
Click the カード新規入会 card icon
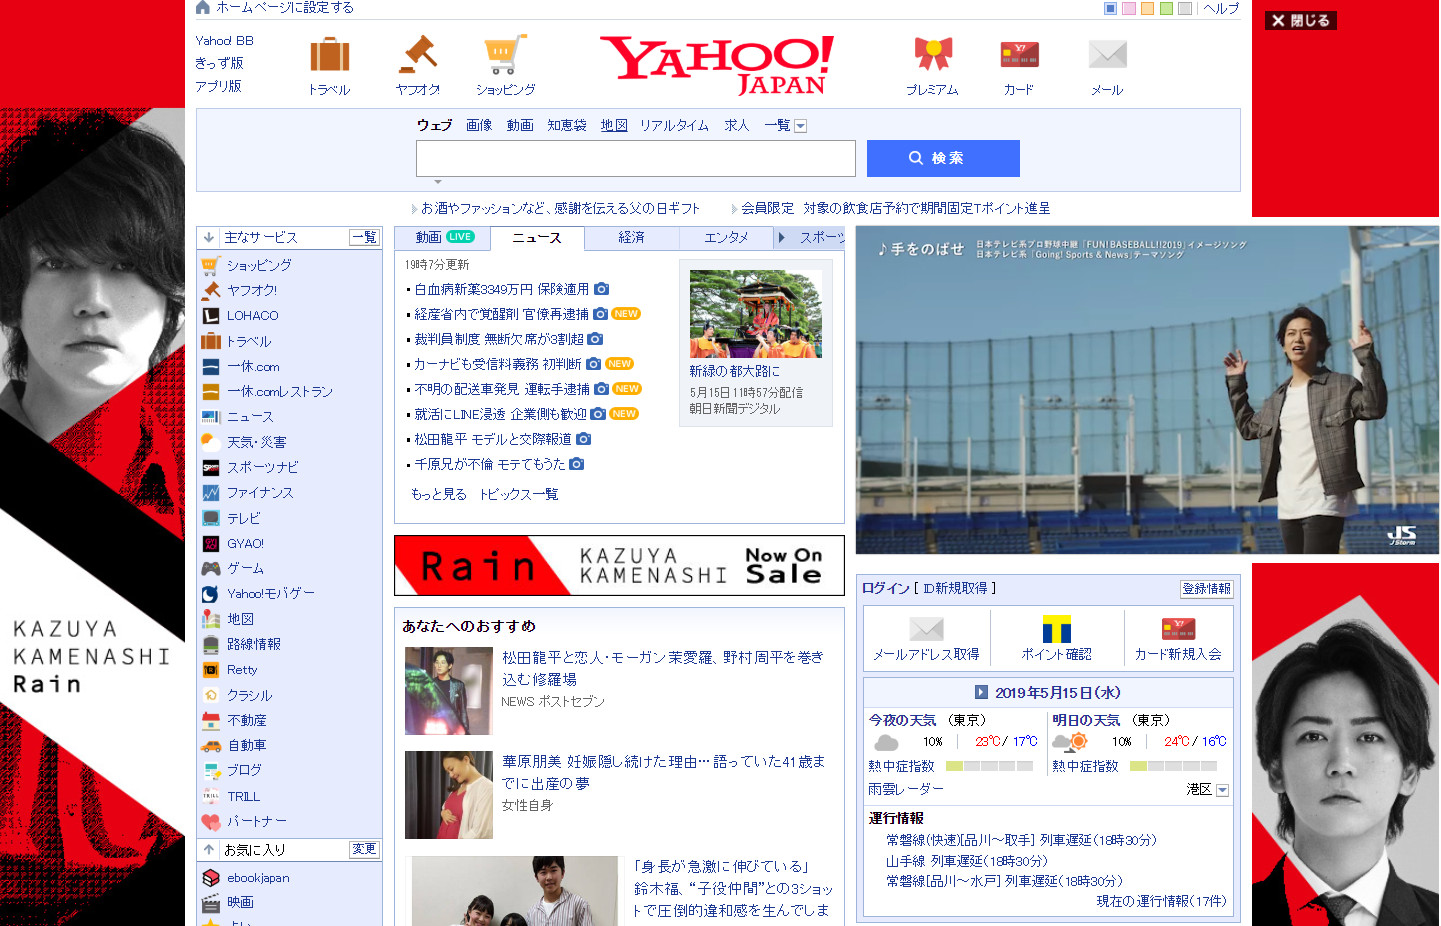1178,628
